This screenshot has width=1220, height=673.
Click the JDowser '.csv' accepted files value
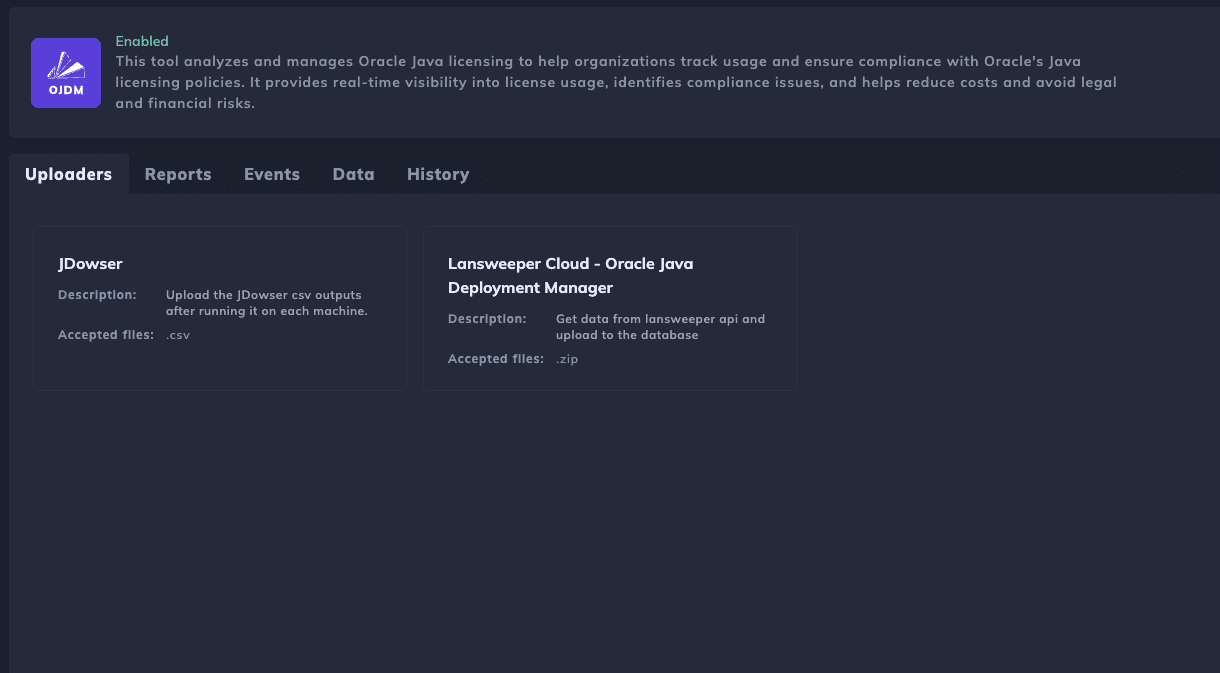click(x=178, y=335)
